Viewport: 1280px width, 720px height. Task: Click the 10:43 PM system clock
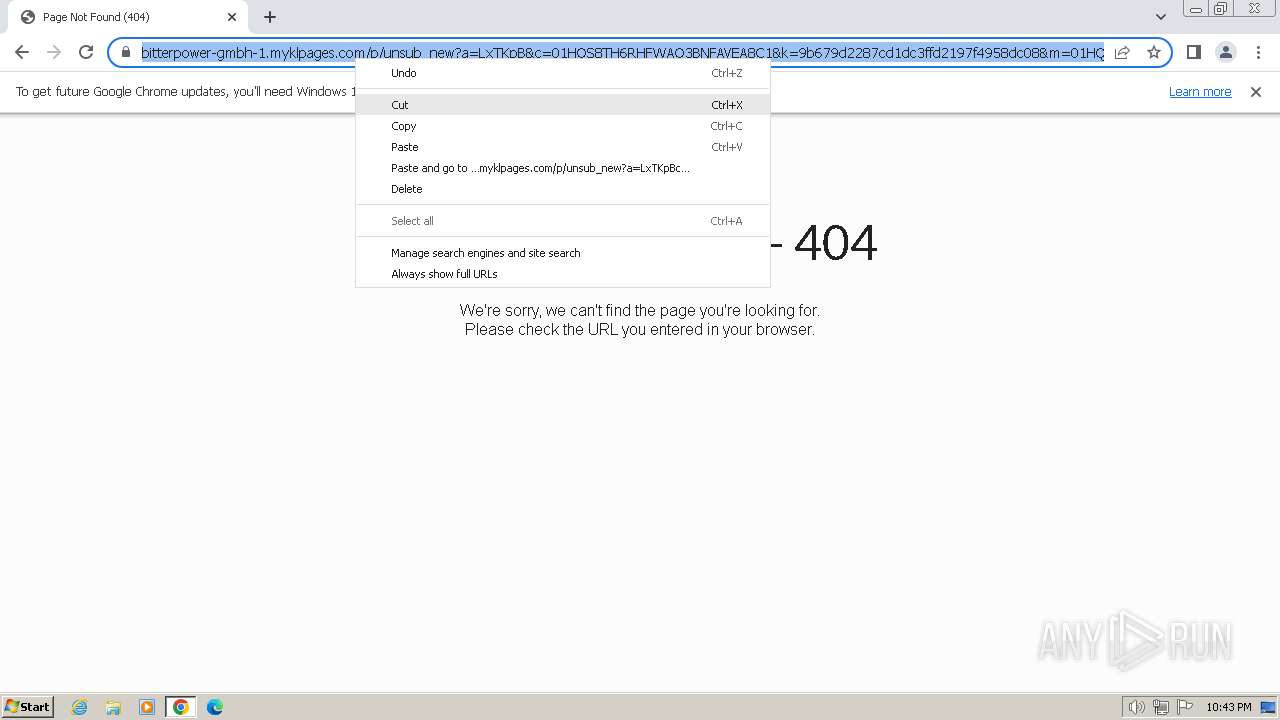[1229, 707]
